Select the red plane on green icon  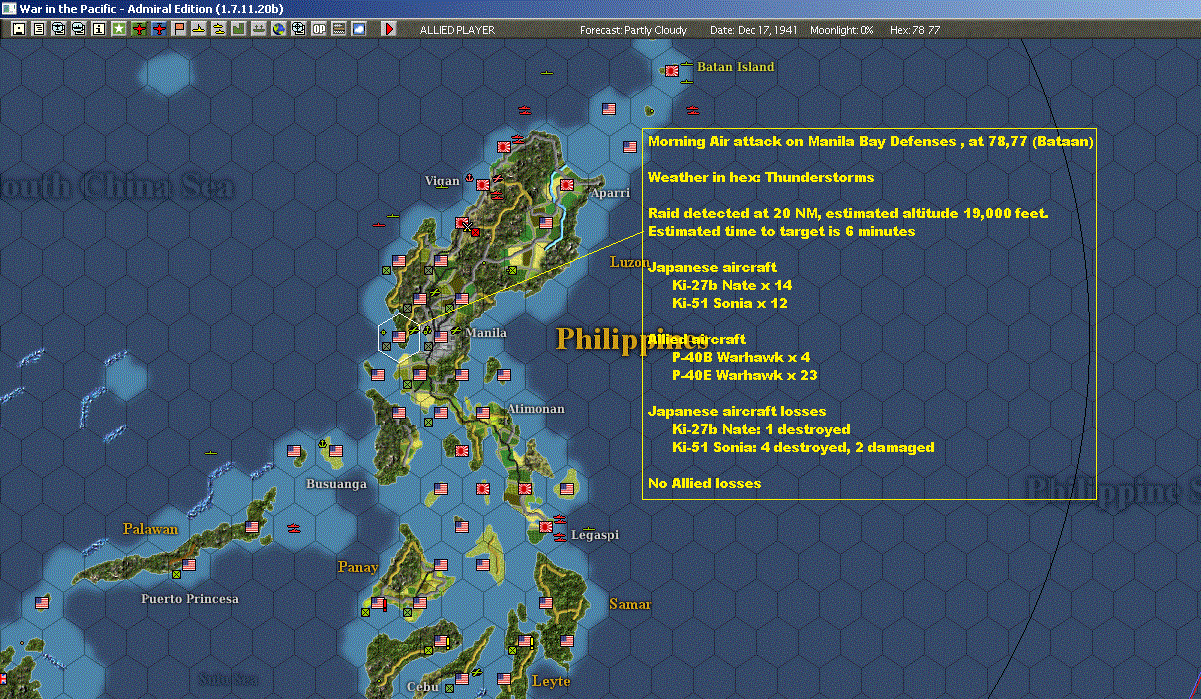[139, 29]
